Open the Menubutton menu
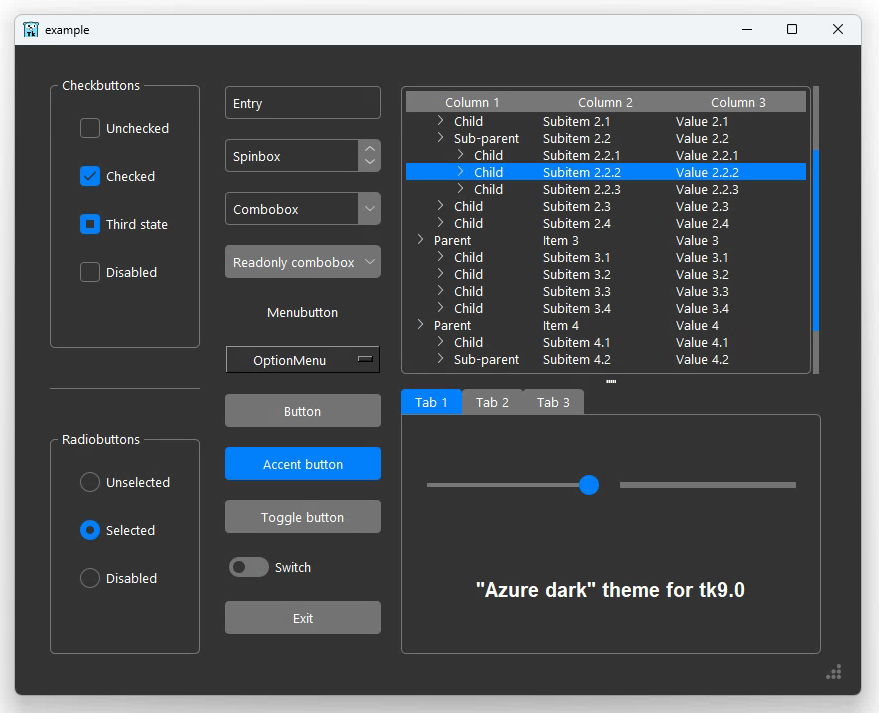Screen dimensions: 879x713 tap(303, 312)
